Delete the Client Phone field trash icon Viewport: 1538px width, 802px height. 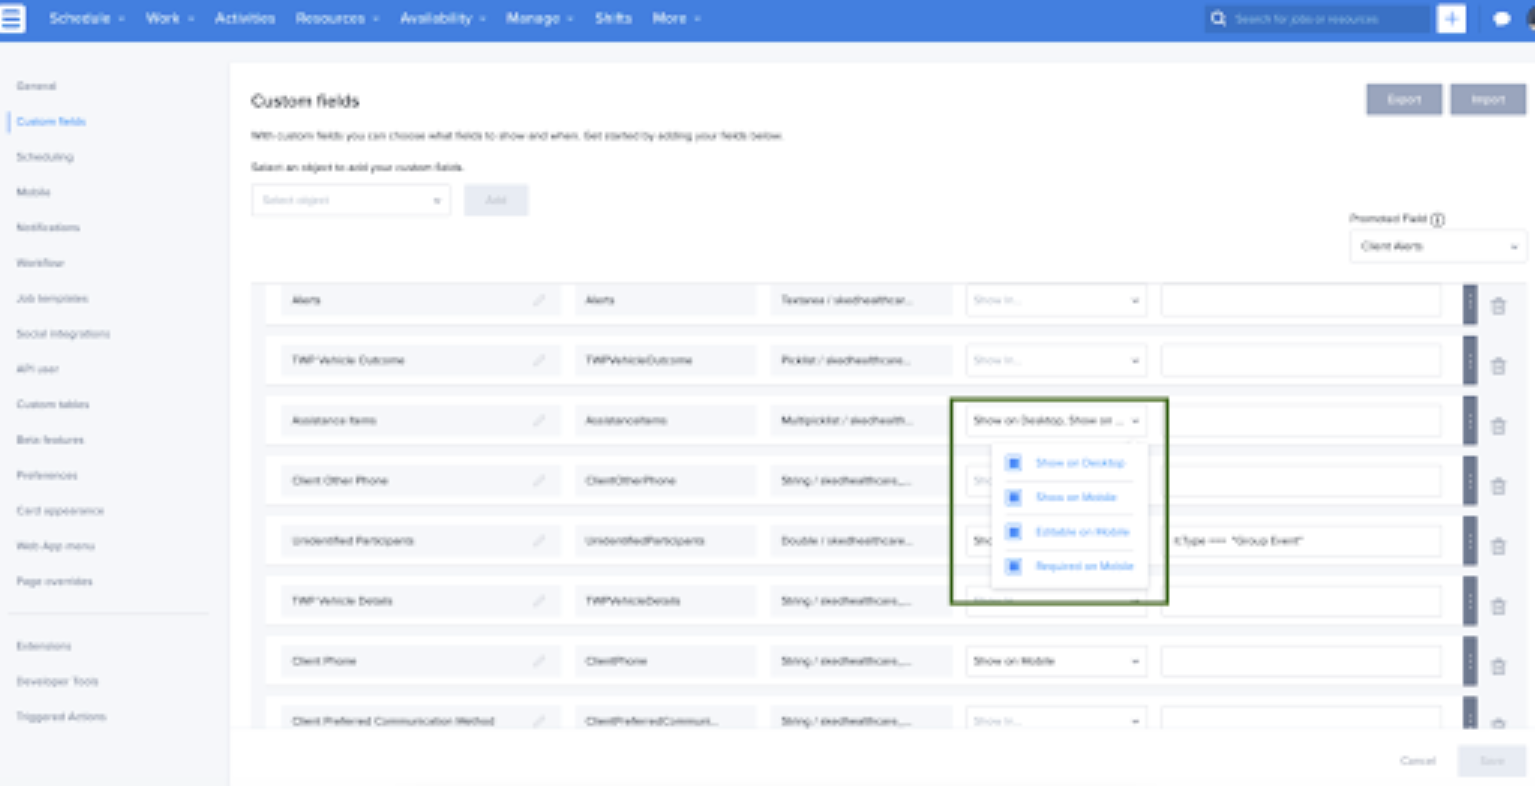[1498, 666]
